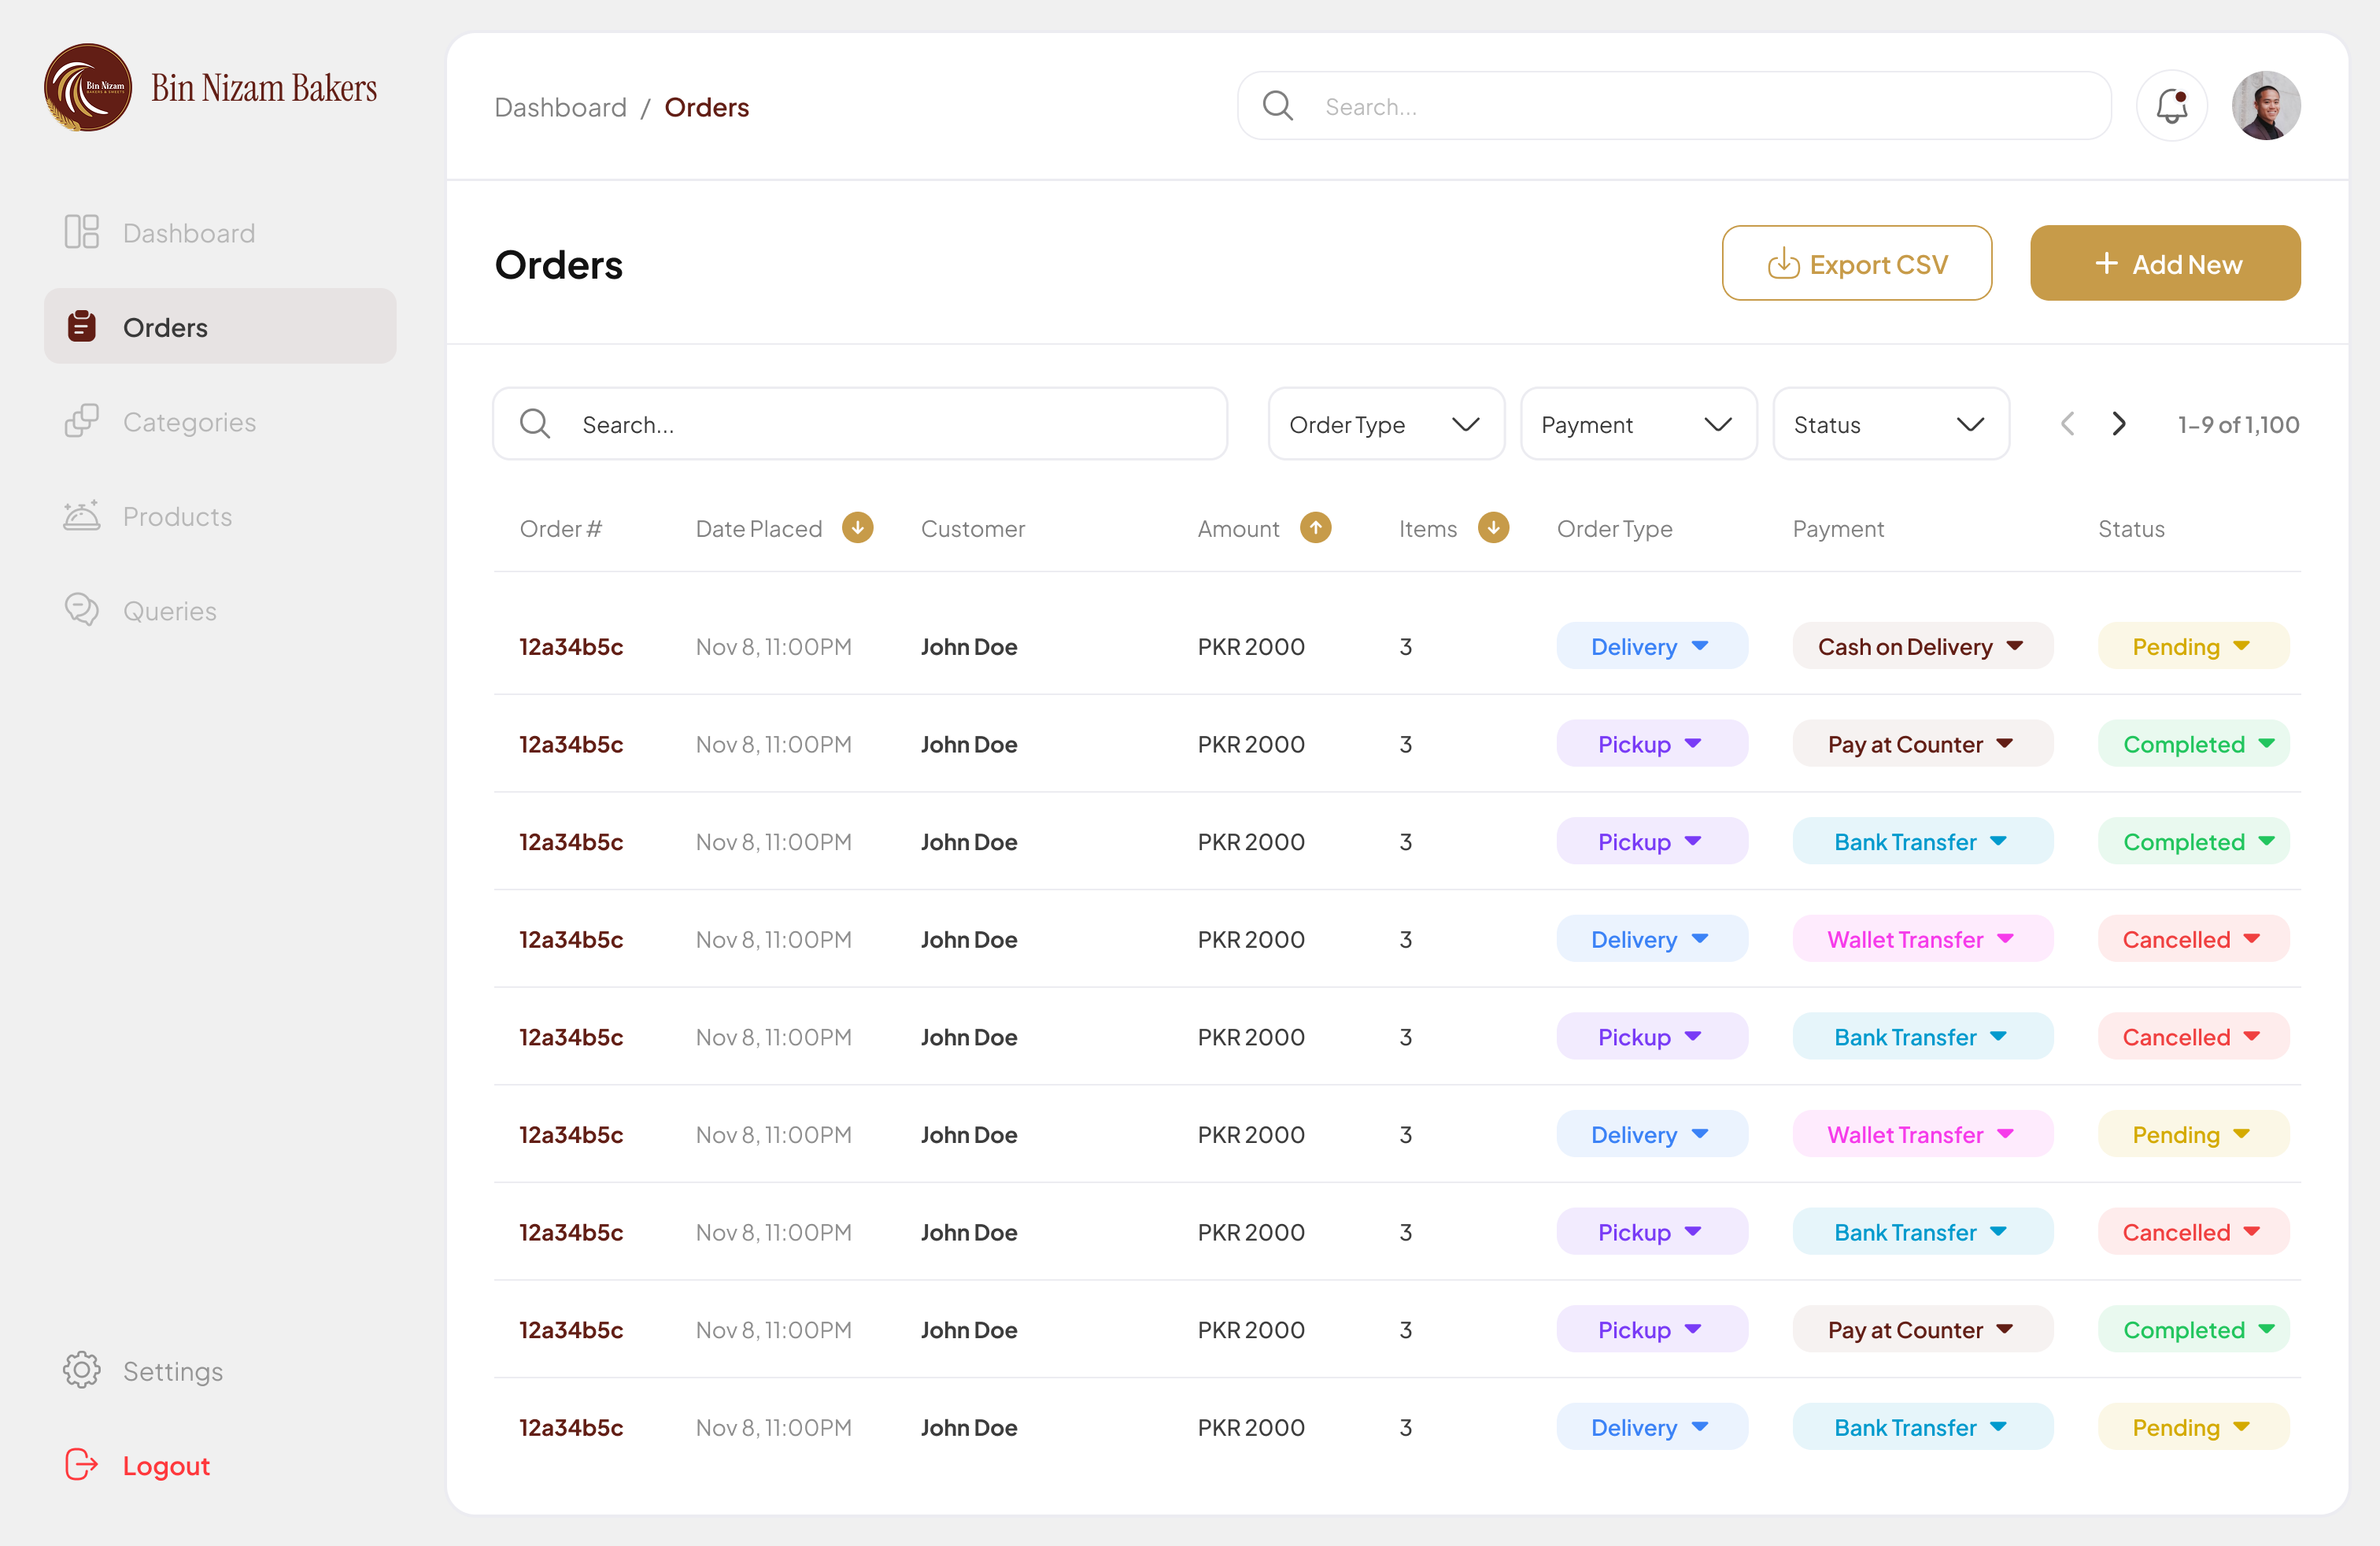Go to next page of orders

coord(2118,424)
